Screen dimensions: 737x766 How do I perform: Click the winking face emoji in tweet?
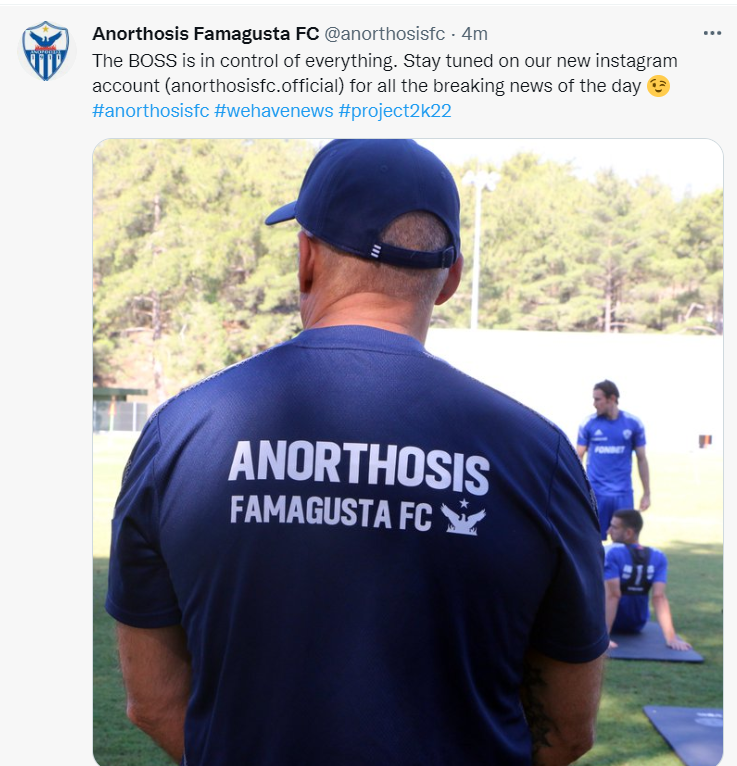[657, 86]
